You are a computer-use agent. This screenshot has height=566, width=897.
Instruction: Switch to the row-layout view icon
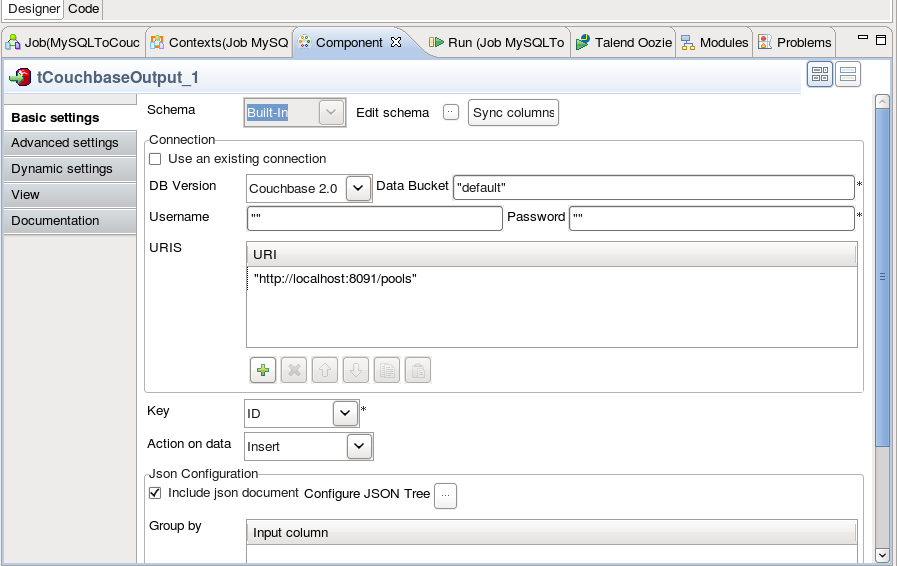pos(848,74)
